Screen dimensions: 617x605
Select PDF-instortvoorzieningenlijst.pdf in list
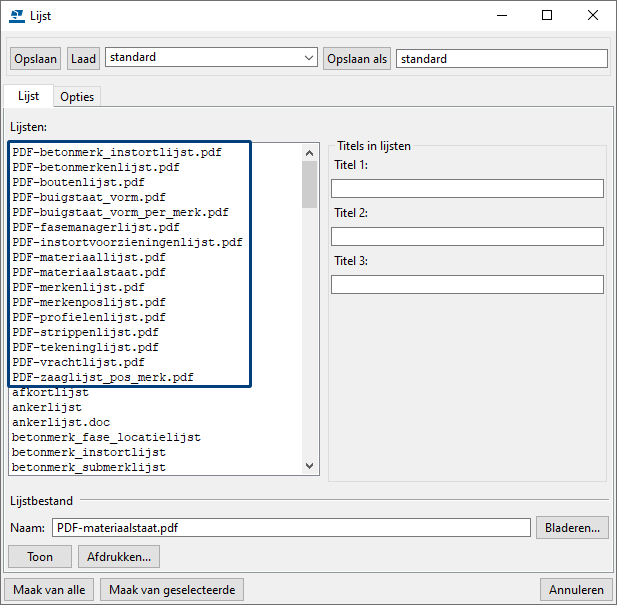(x=127, y=242)
